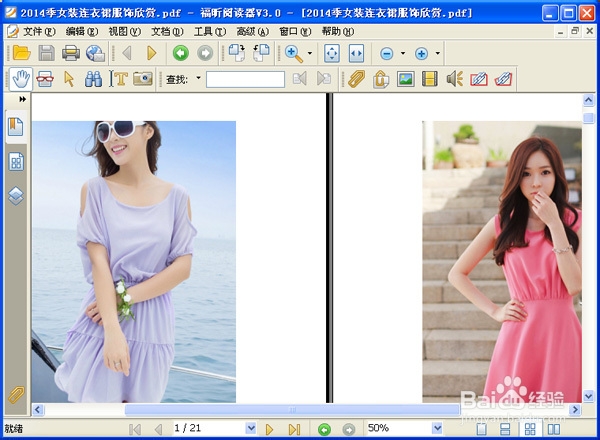Screen dimensions: 600x440
Task: Open the 50% zoom level dropdown
Action: [x=437, y=428]
